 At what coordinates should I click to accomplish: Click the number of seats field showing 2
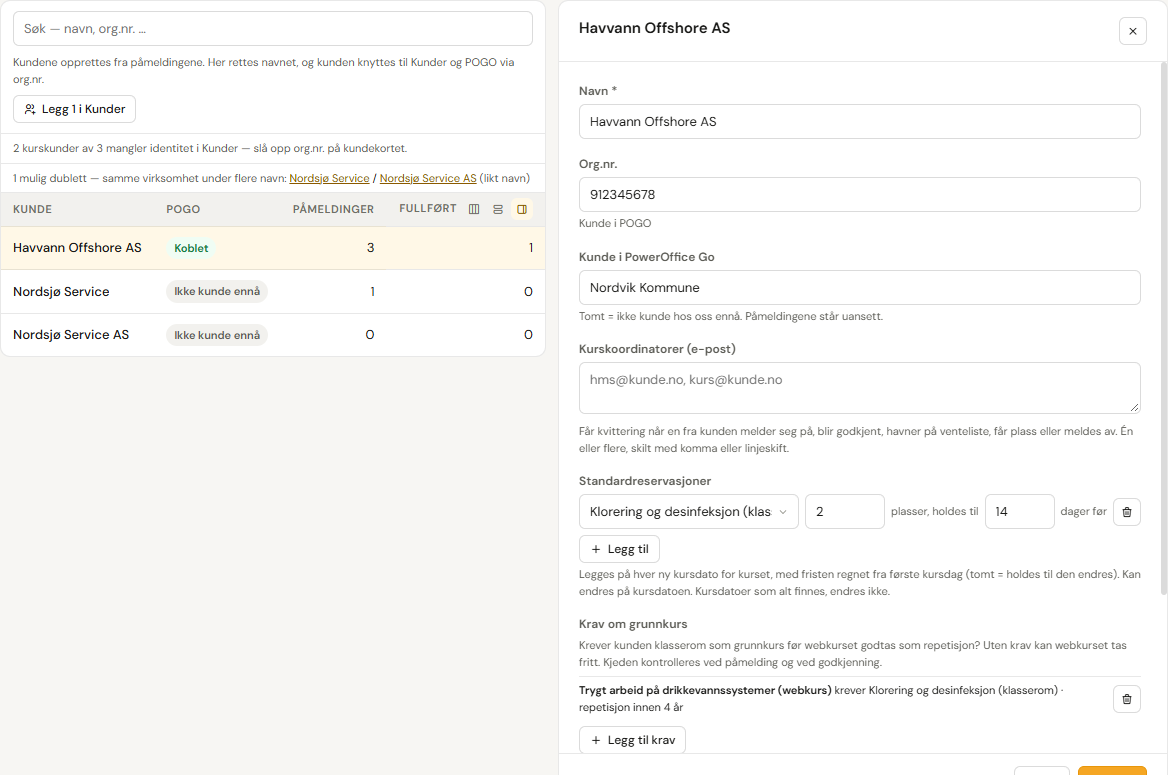845,512
